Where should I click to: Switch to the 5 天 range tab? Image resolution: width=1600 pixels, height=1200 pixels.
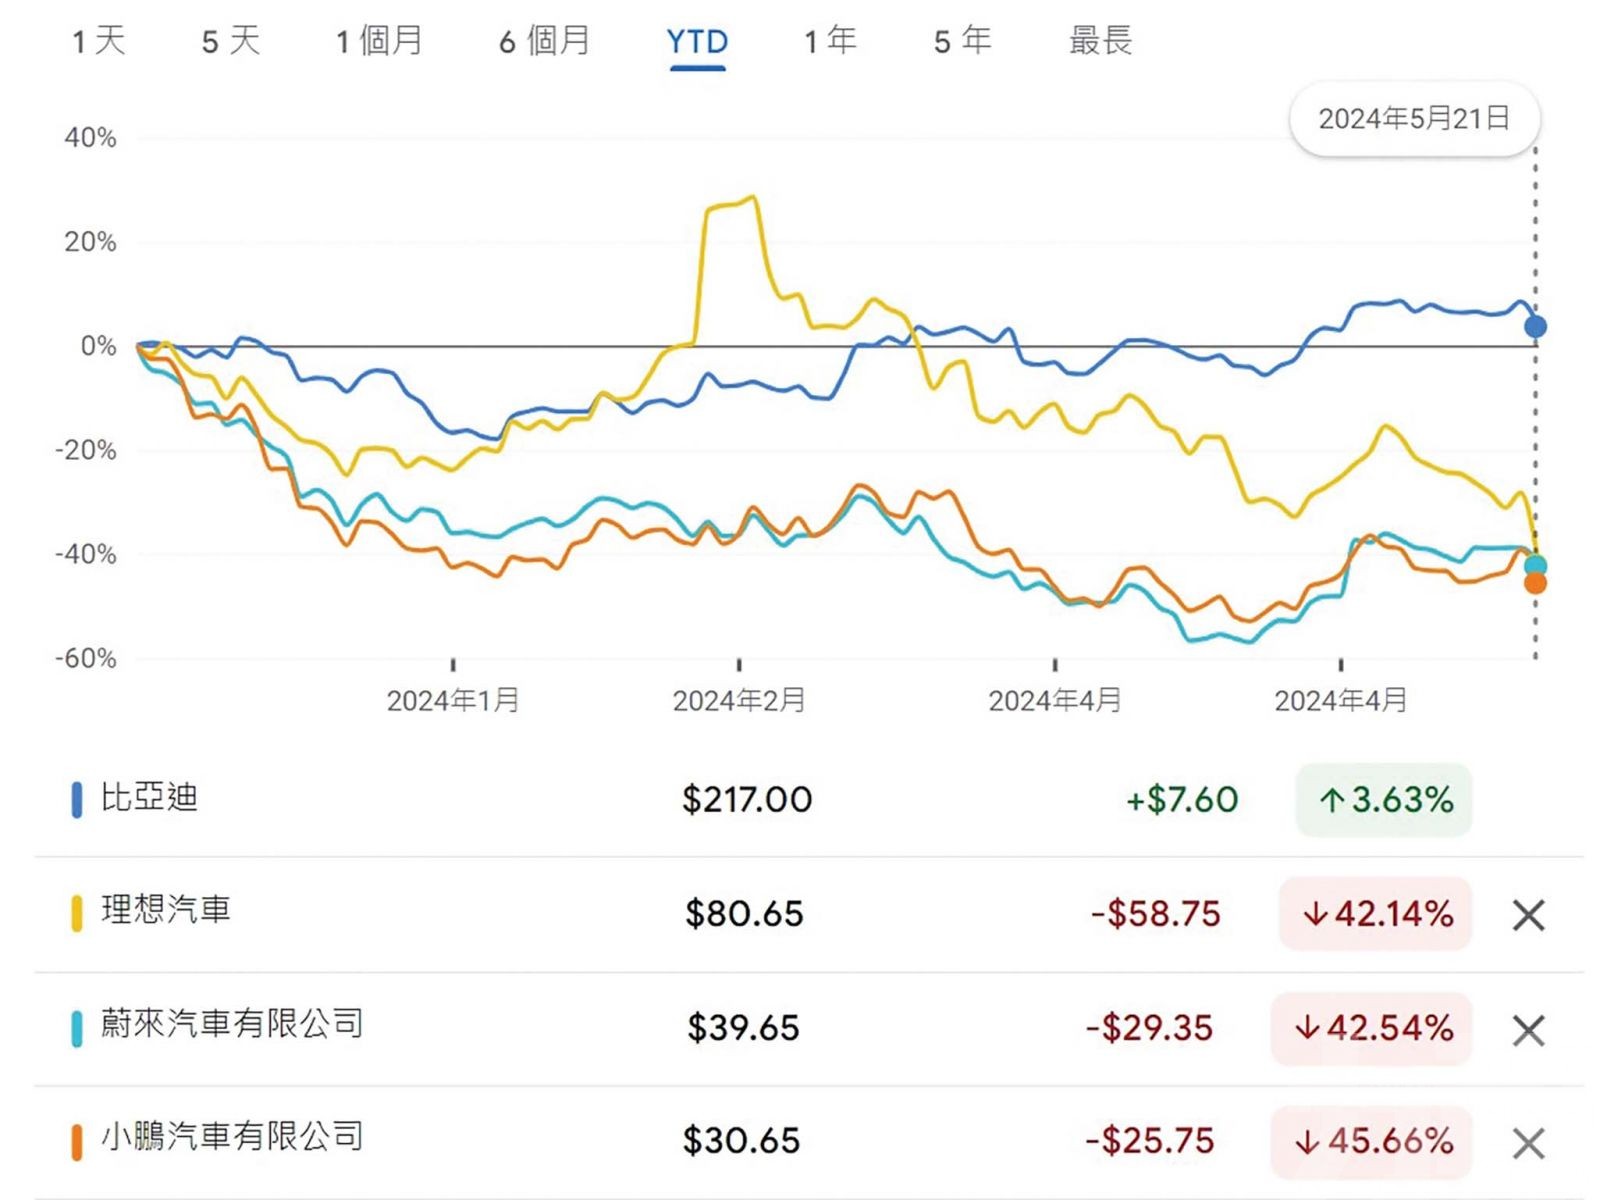coord(230,41)
